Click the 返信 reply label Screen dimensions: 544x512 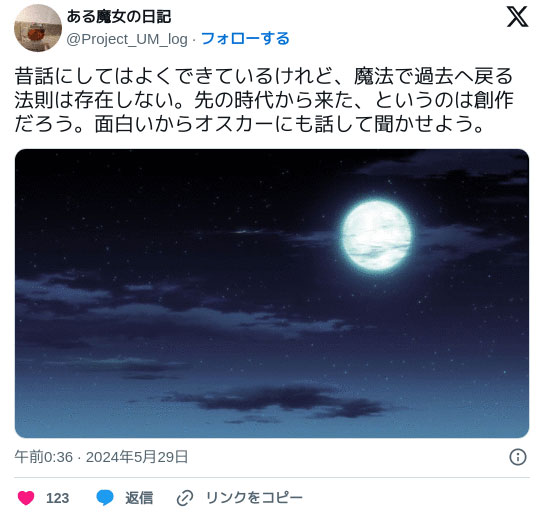click(139, 498)
